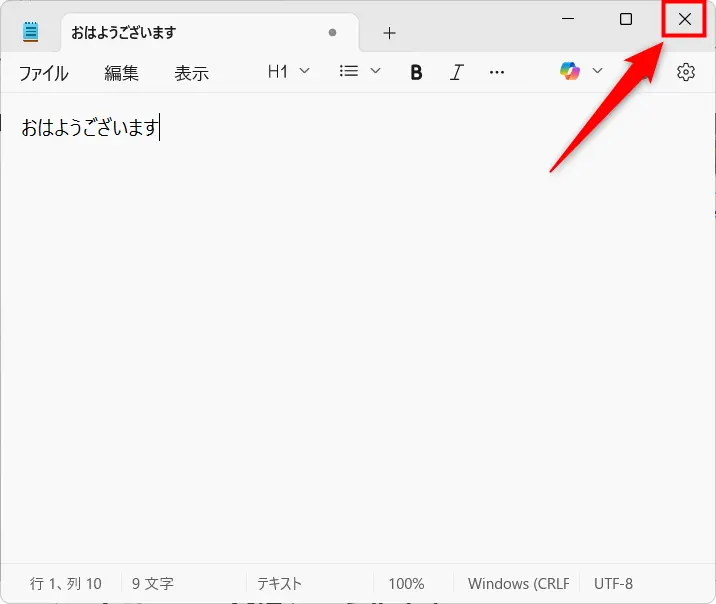Expand the Copilot dropdown chevron
716x604 pixels.
[597, 71]
